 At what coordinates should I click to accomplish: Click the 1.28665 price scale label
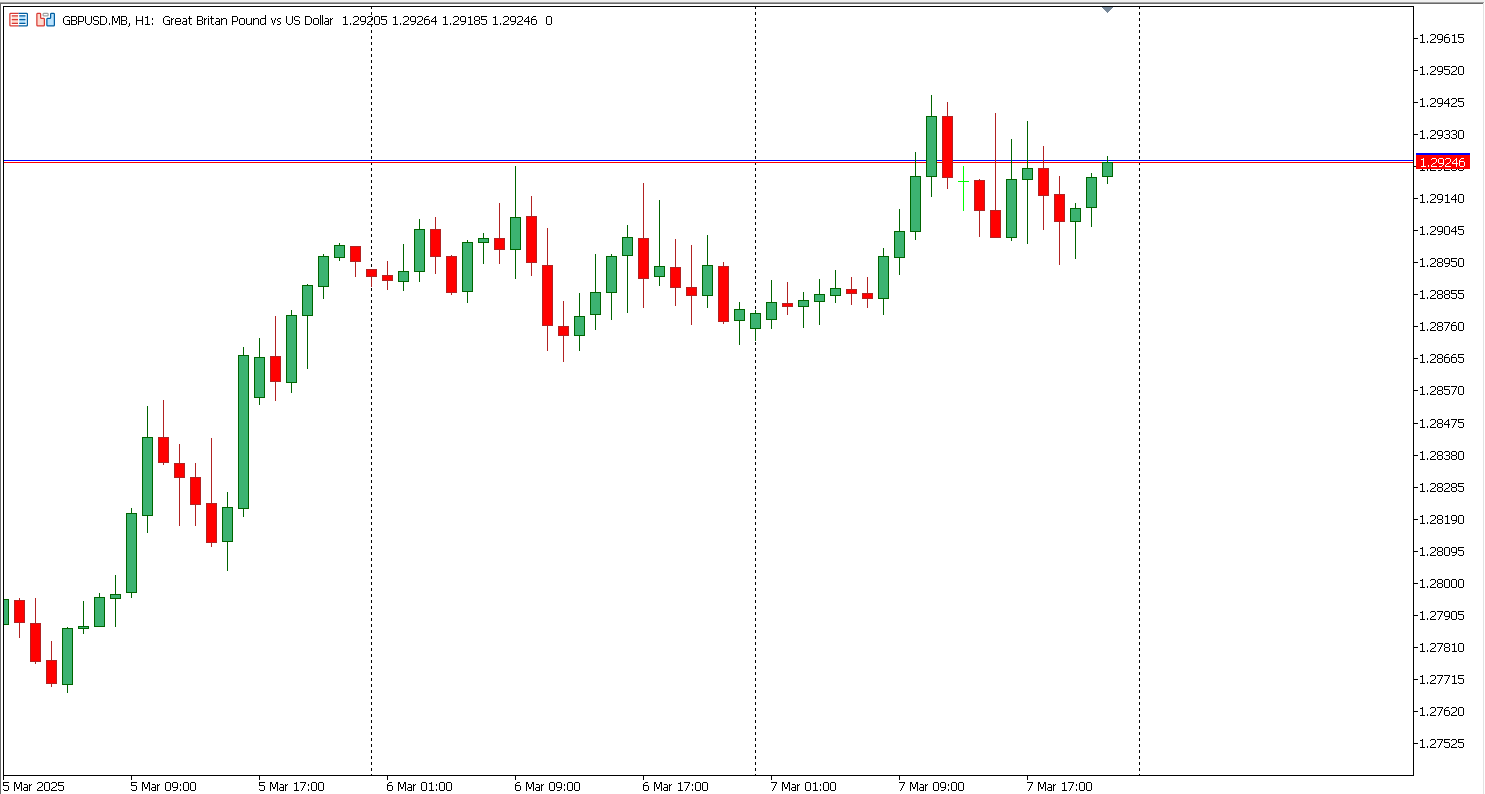click(x=1441, y=358)
